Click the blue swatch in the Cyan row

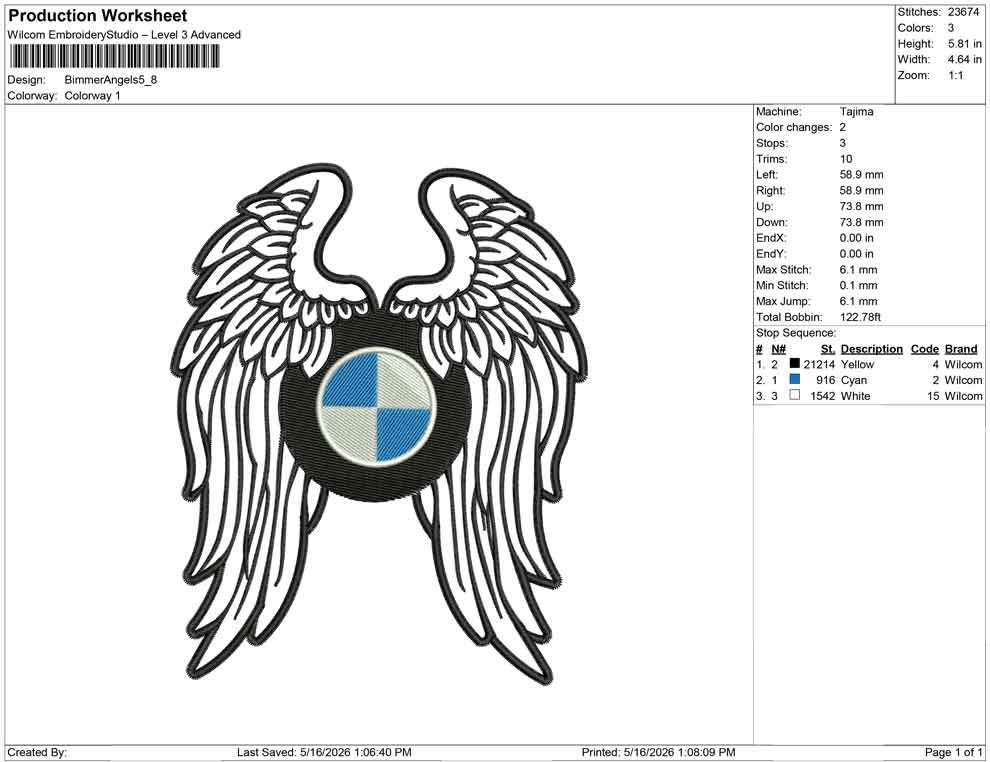pyautogui.click(x=795, y=379)
